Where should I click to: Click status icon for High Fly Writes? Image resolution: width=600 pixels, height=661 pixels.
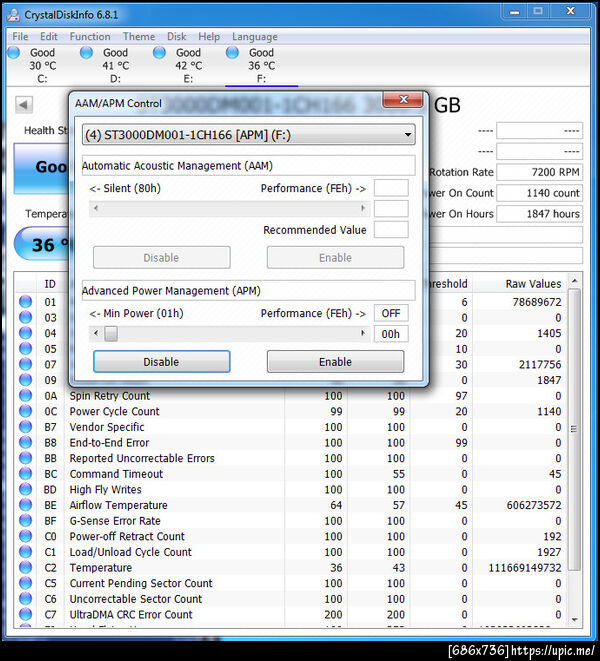pos(26,489)
